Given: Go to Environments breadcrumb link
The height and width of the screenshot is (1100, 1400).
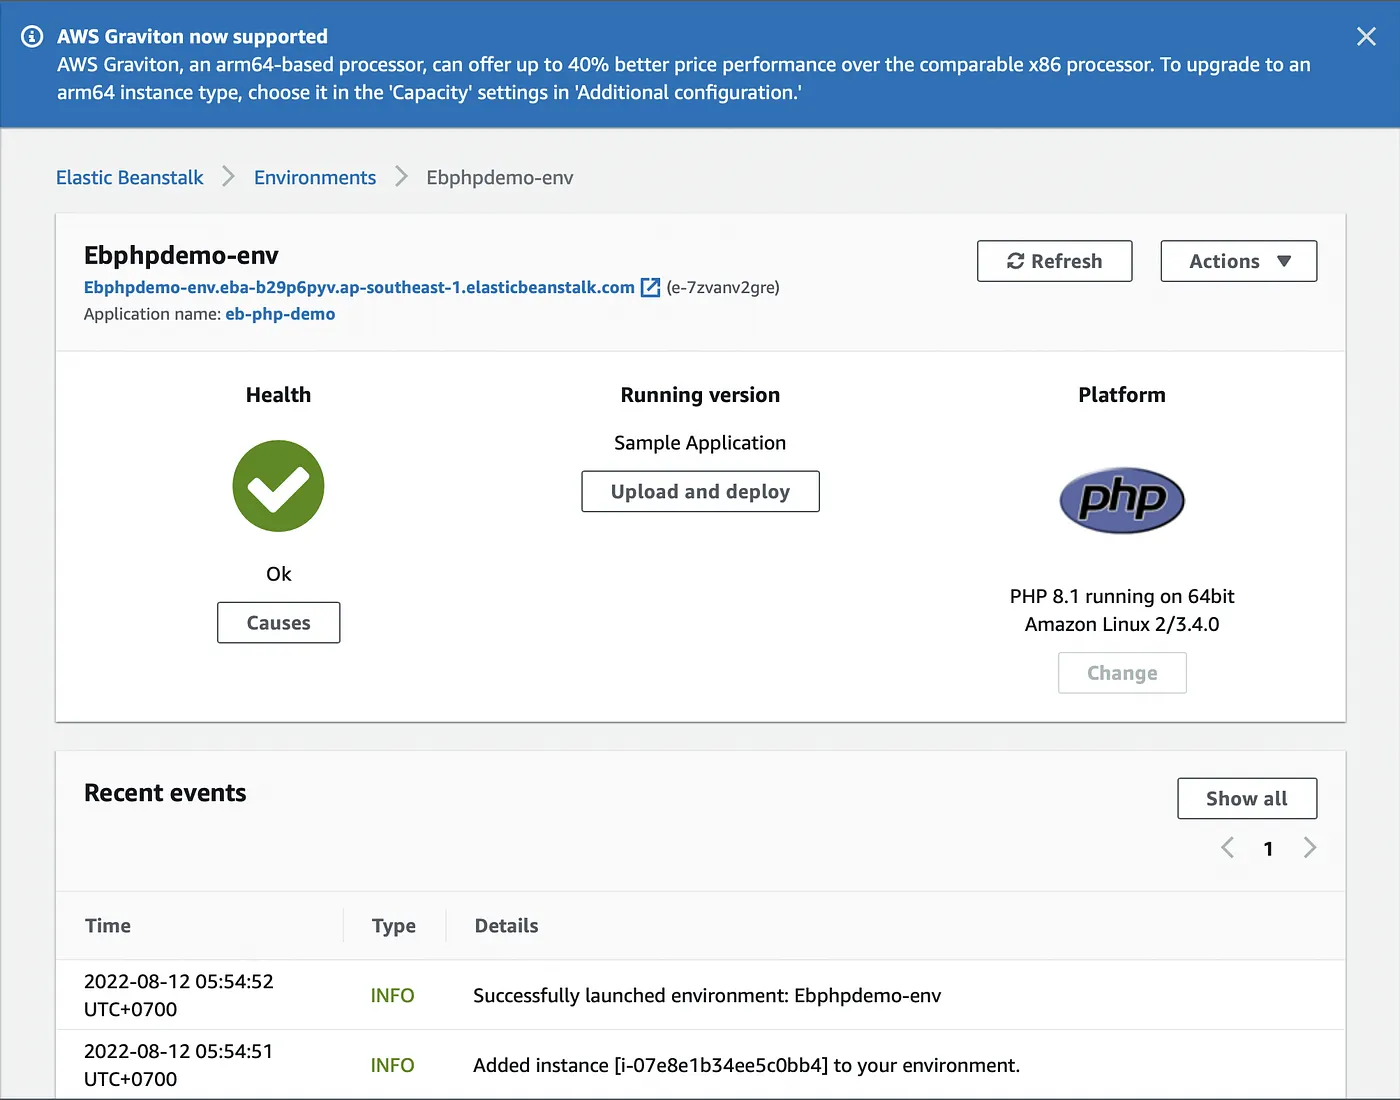Looking at the screenshot, I should [x=315, y=178].
